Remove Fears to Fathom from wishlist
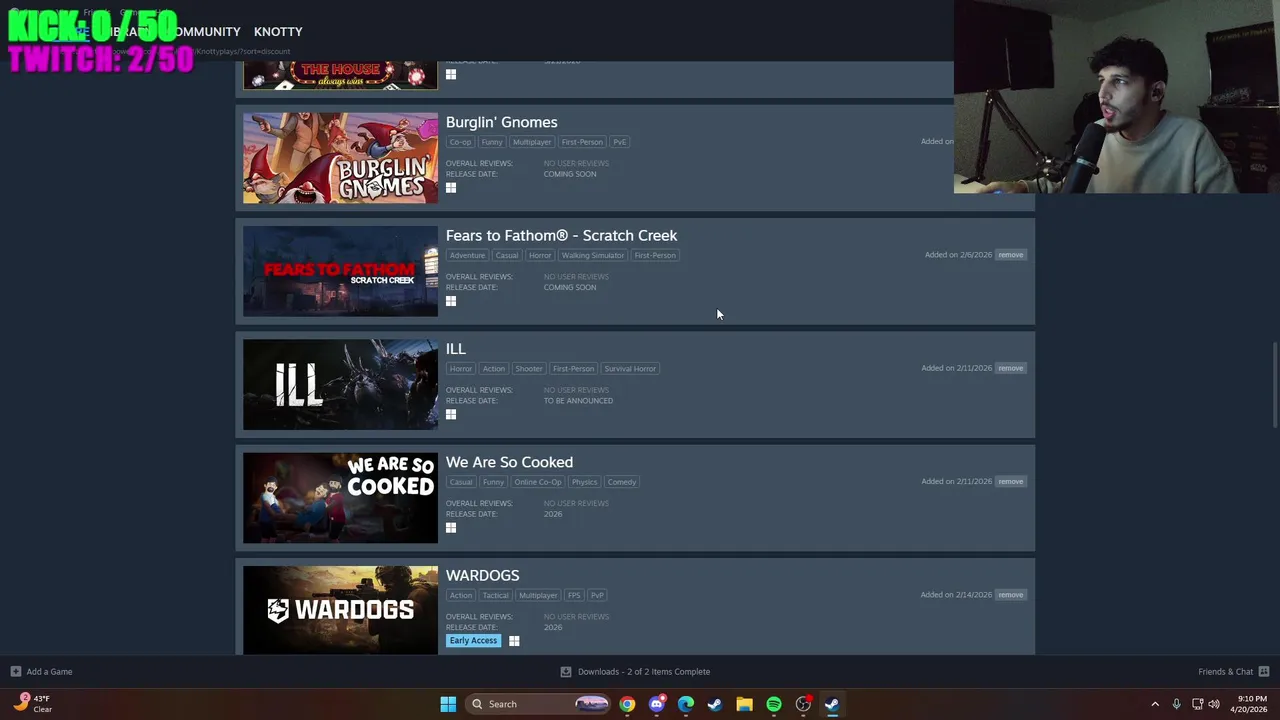This screenshot has height=720, width=1280. [x=1010, y=255]
